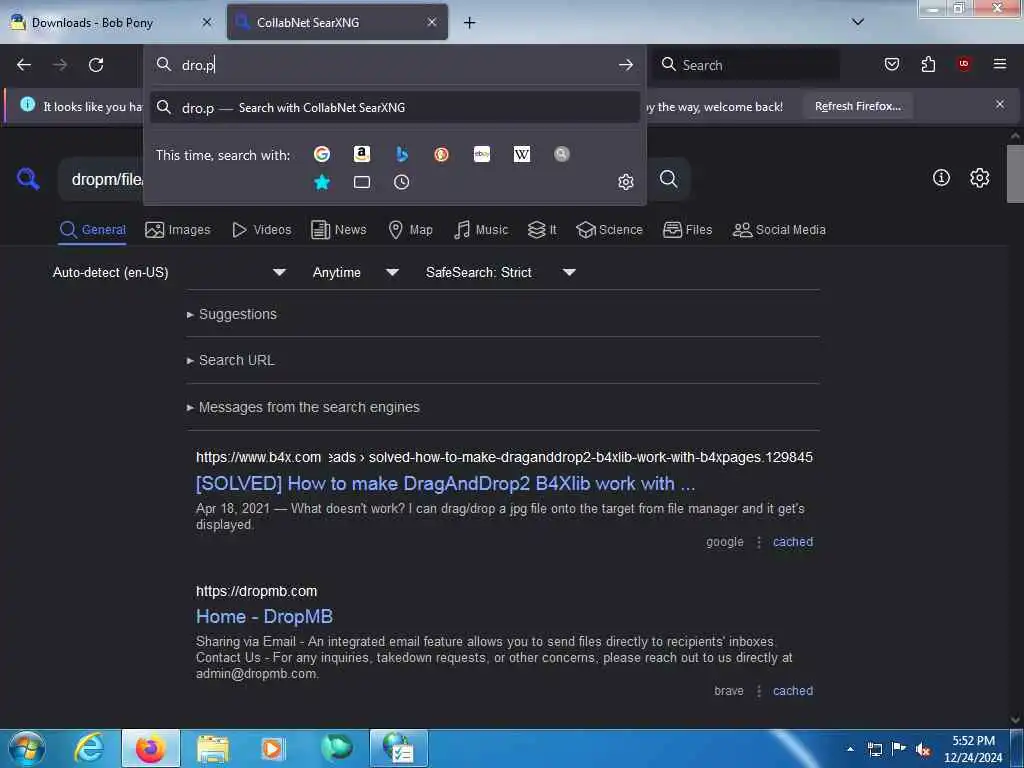Viewport: 1024px width, 768px height.
Task: Select the Videos search category
Action: click(x=261, y=230)
